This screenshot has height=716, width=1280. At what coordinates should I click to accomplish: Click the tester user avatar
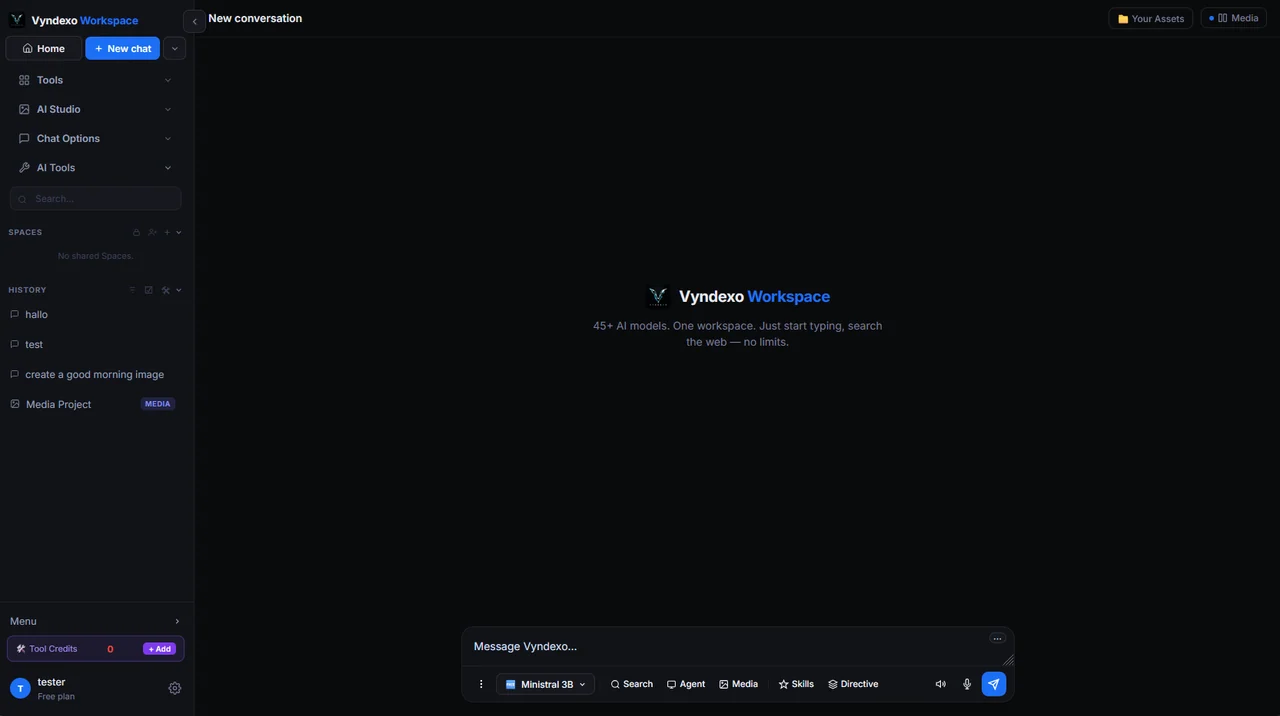click(20, 688)
